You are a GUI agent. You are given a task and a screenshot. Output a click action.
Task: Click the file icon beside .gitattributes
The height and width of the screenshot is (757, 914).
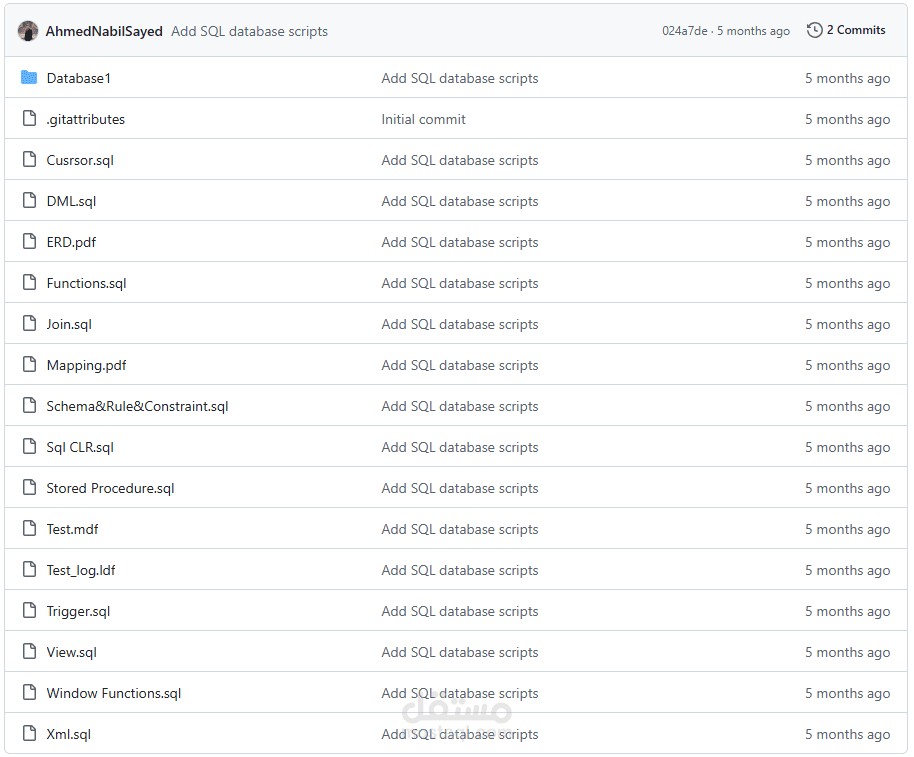click(x=29, y=119)
